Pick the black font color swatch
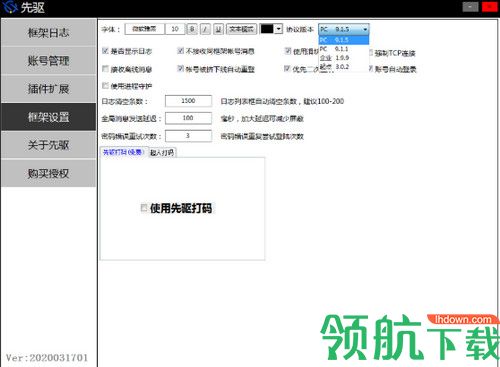 coord(267,29)
